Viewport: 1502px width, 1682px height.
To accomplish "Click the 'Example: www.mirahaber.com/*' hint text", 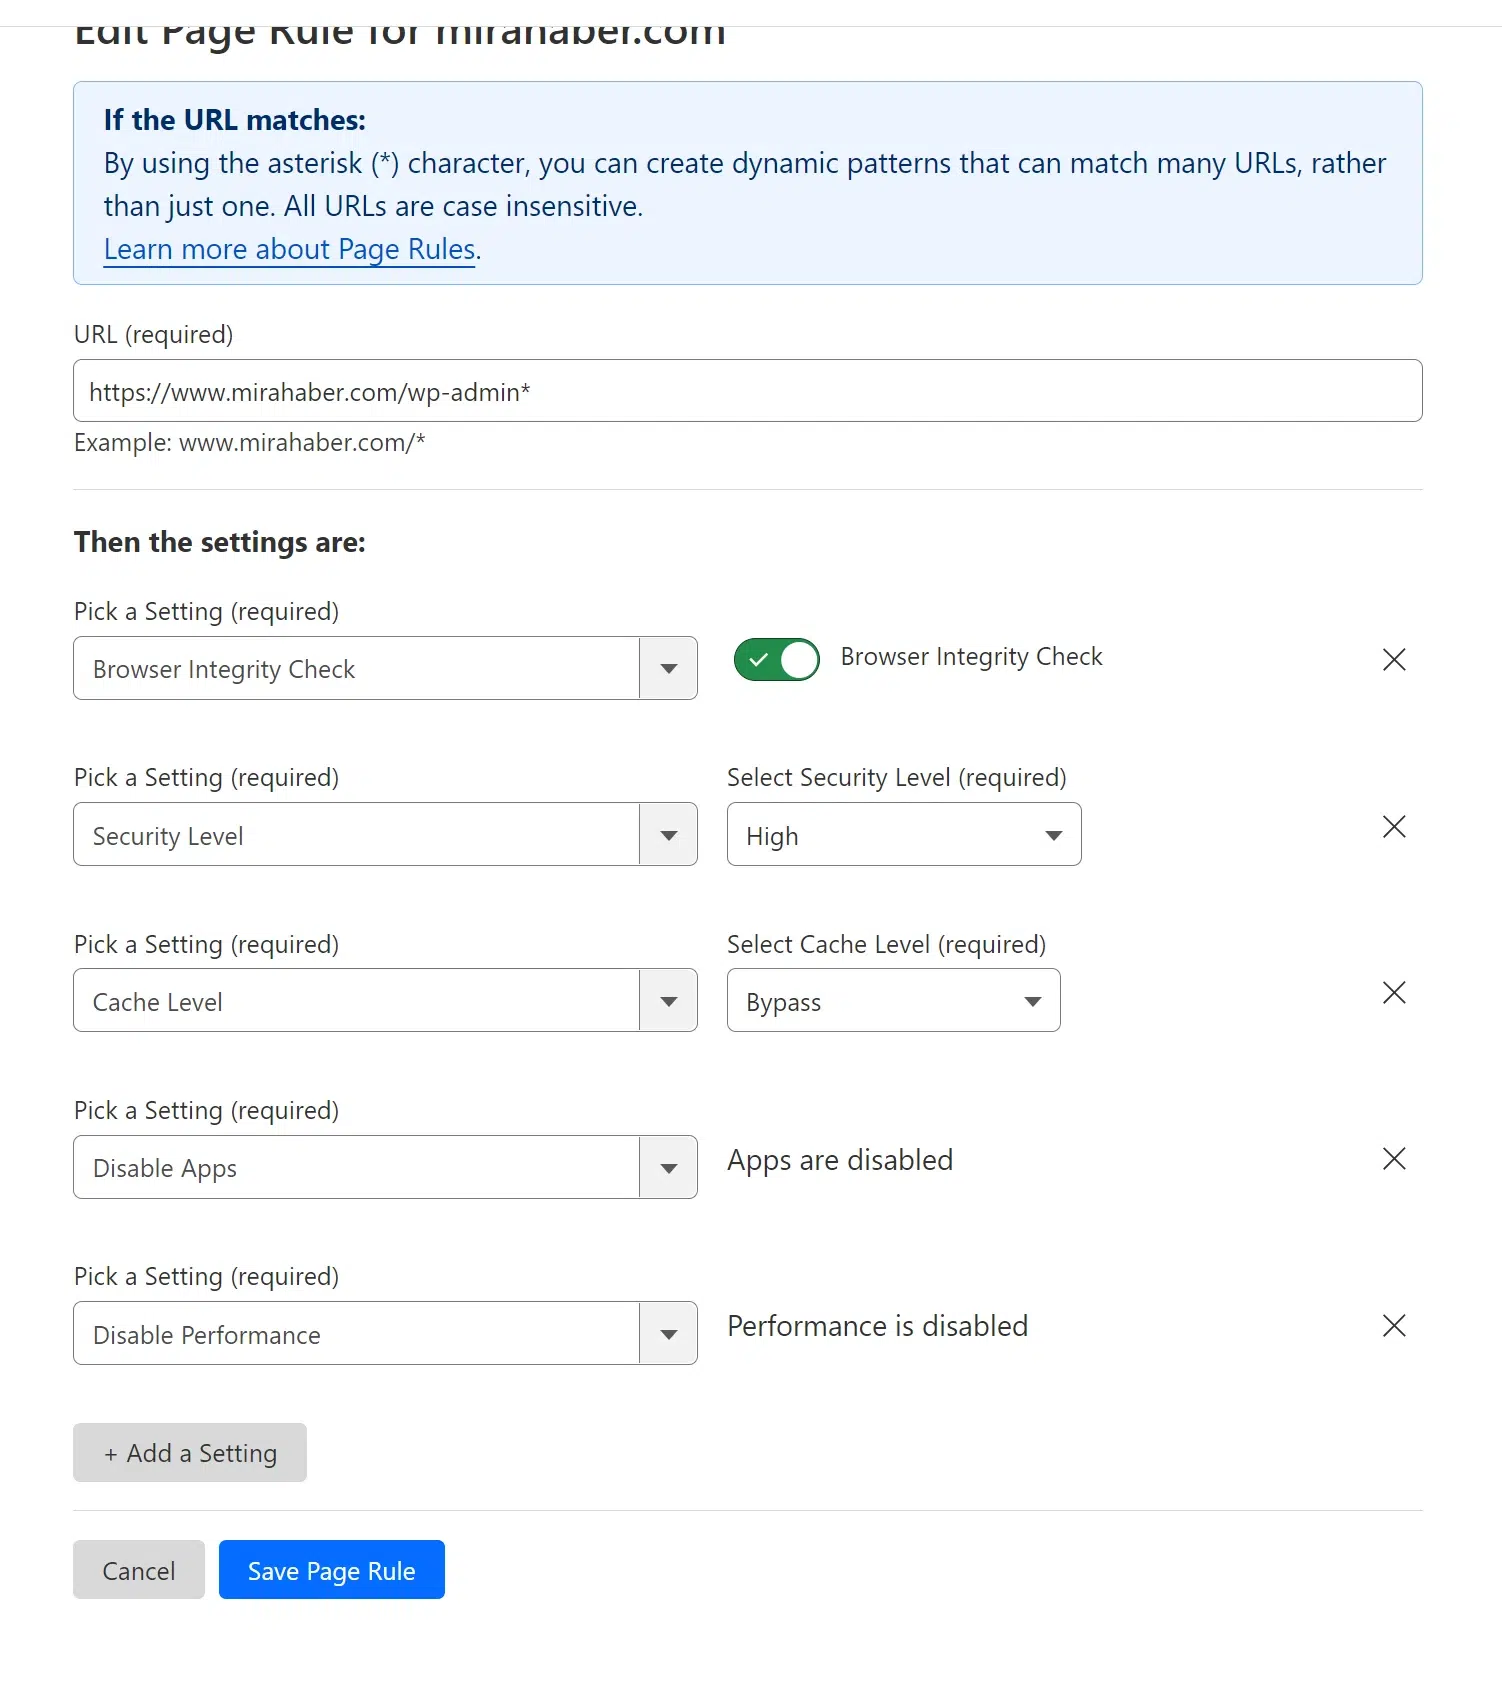I will (250, 443).
